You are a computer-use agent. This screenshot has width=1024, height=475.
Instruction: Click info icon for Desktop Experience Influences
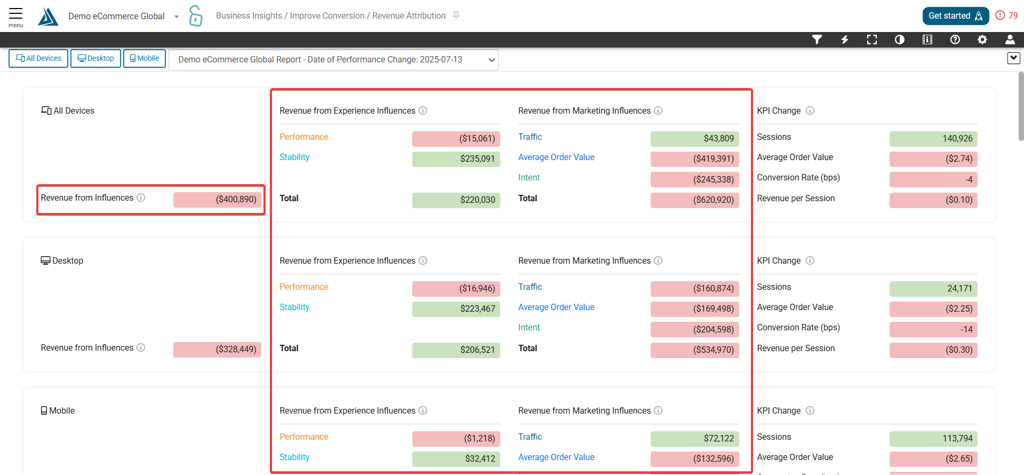click(x=423, y=261)
